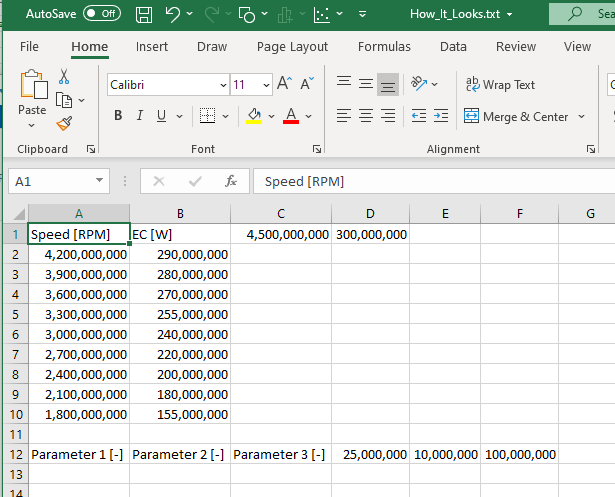Toggle the AutoSave switch
Screen dimensions: 615x497
101,14
